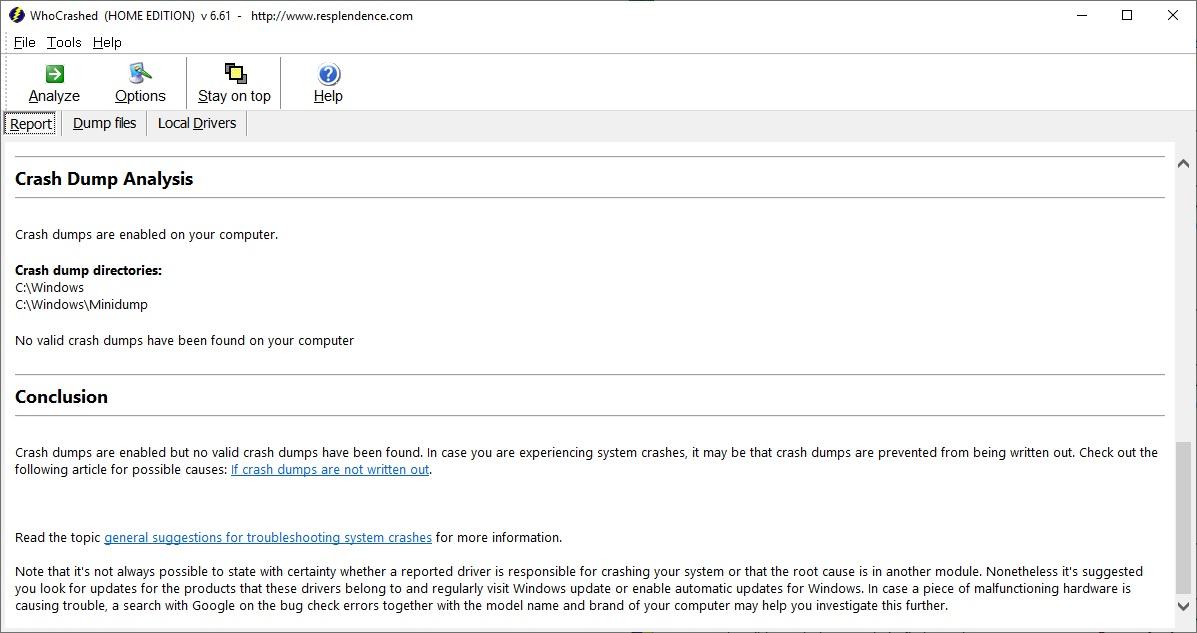
Task: Toggle the Stay on top icon
Action: click(x=235, y=74)
